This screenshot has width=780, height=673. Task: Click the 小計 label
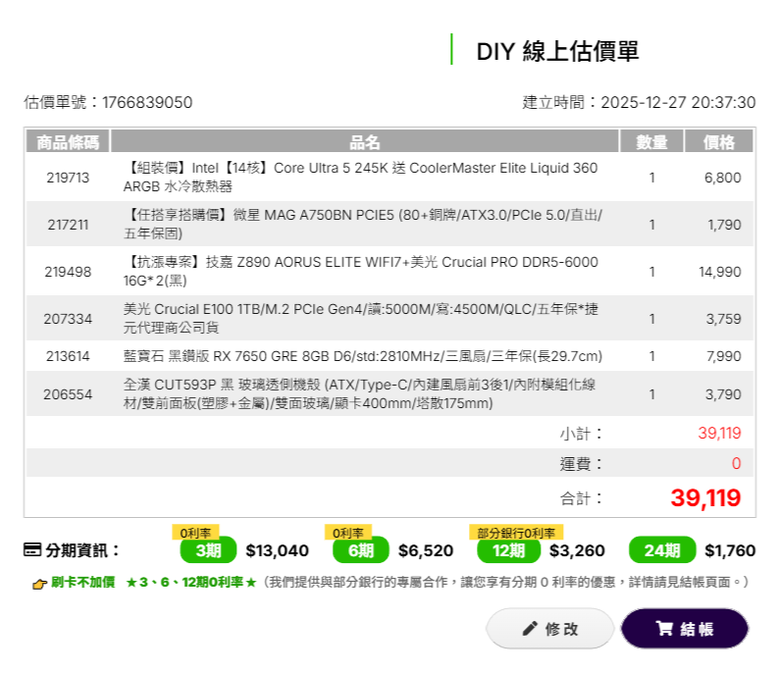pyautogui.click(x=581, y=434)
